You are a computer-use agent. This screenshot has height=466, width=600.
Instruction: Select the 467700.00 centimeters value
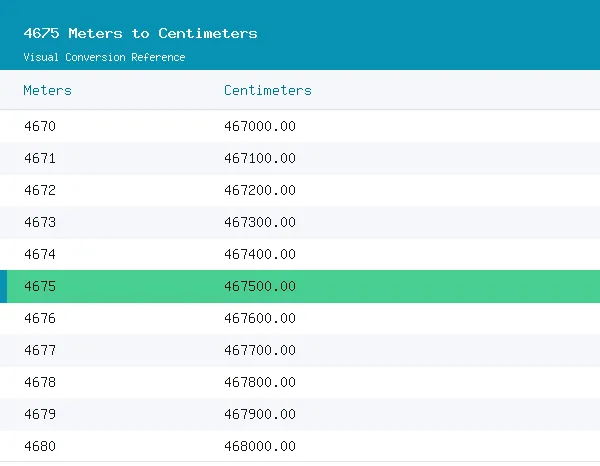click(260, 350)
